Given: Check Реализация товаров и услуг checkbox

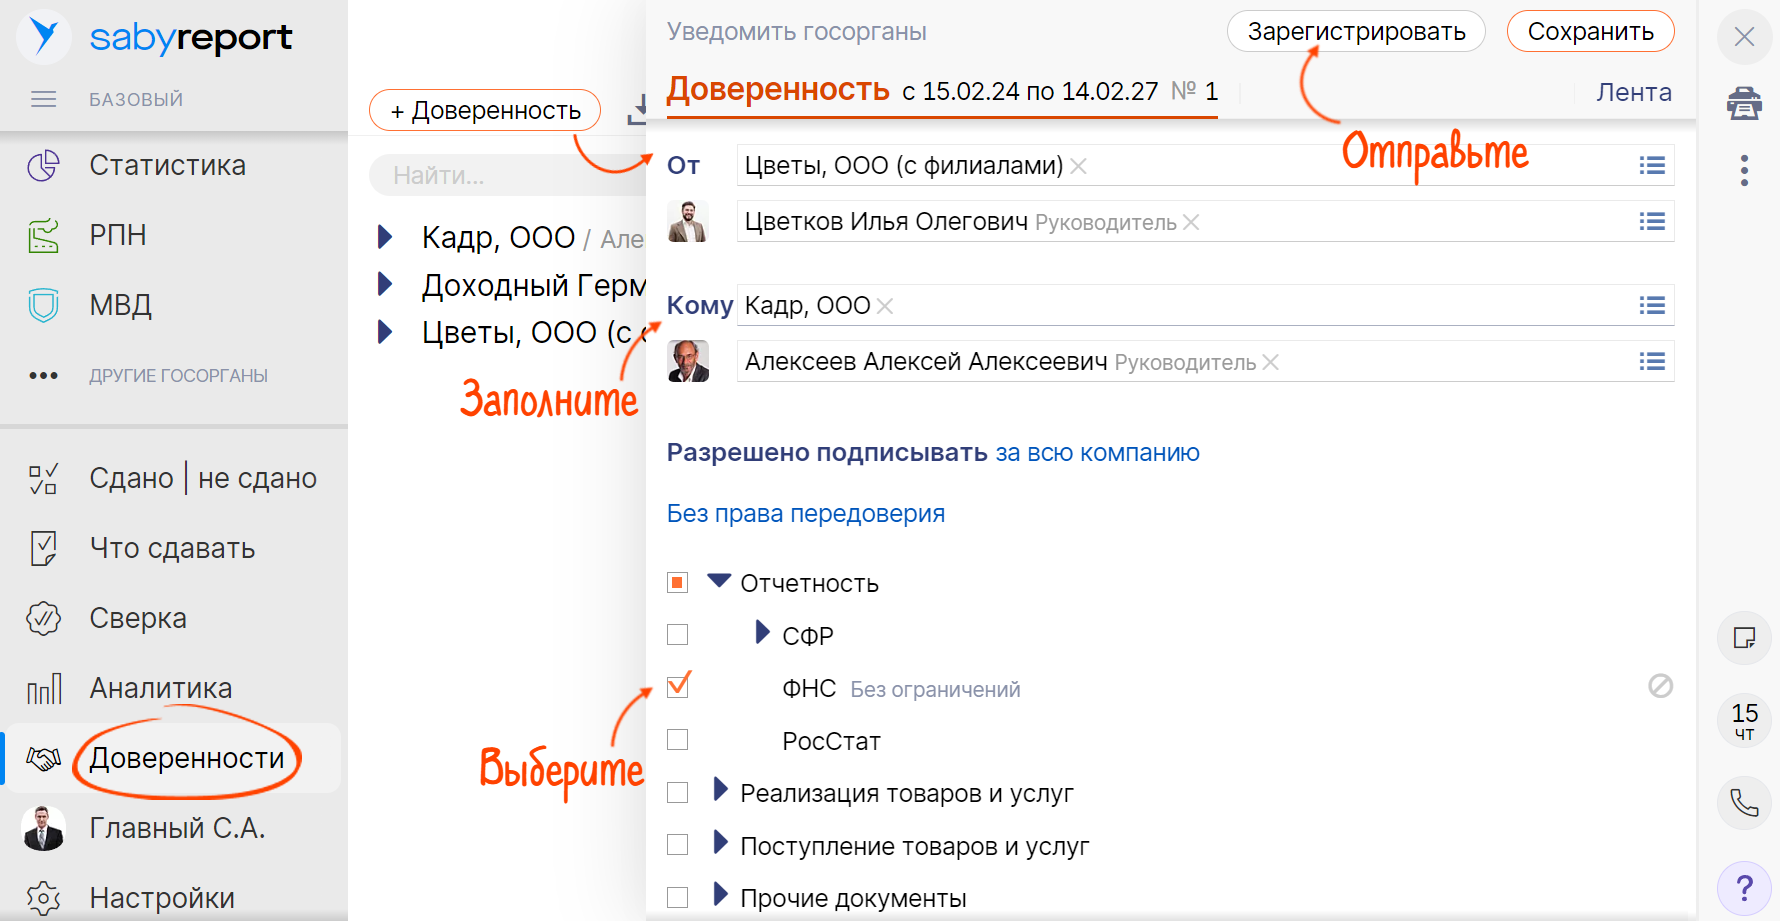Looking at the screenshot, I should [x=678, y=793].
